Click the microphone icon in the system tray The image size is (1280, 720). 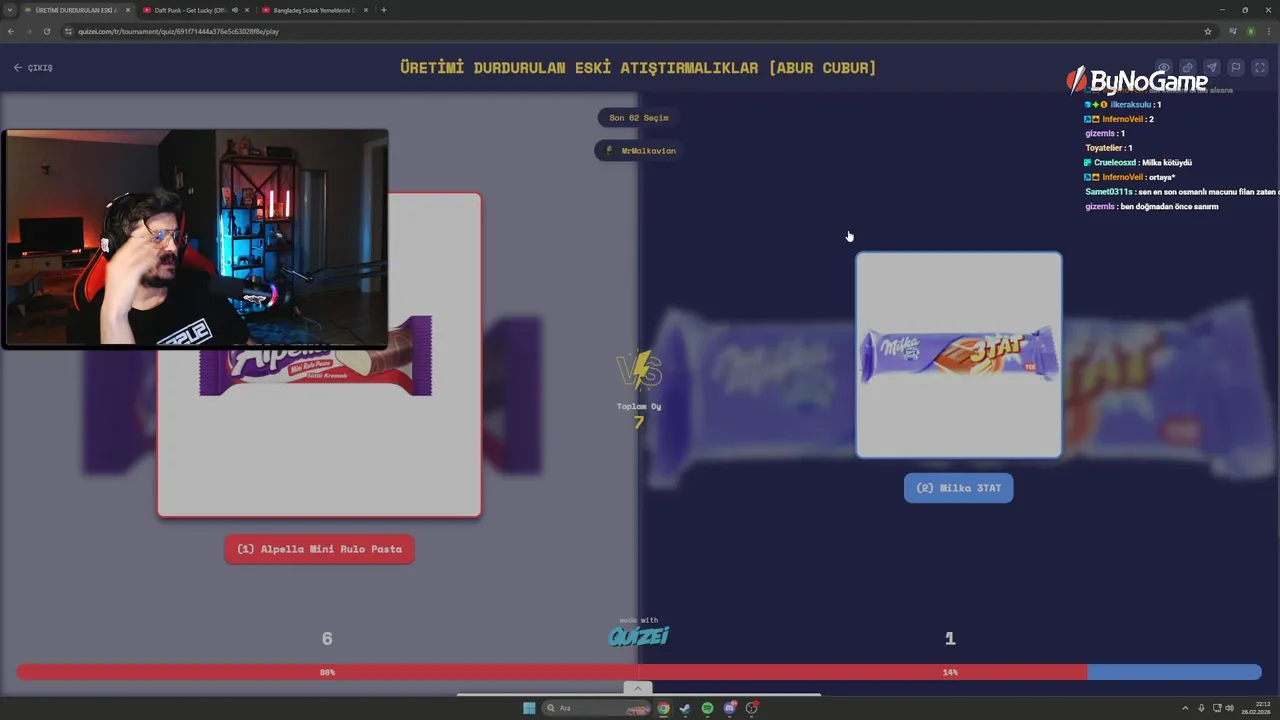click(1201, 708)
